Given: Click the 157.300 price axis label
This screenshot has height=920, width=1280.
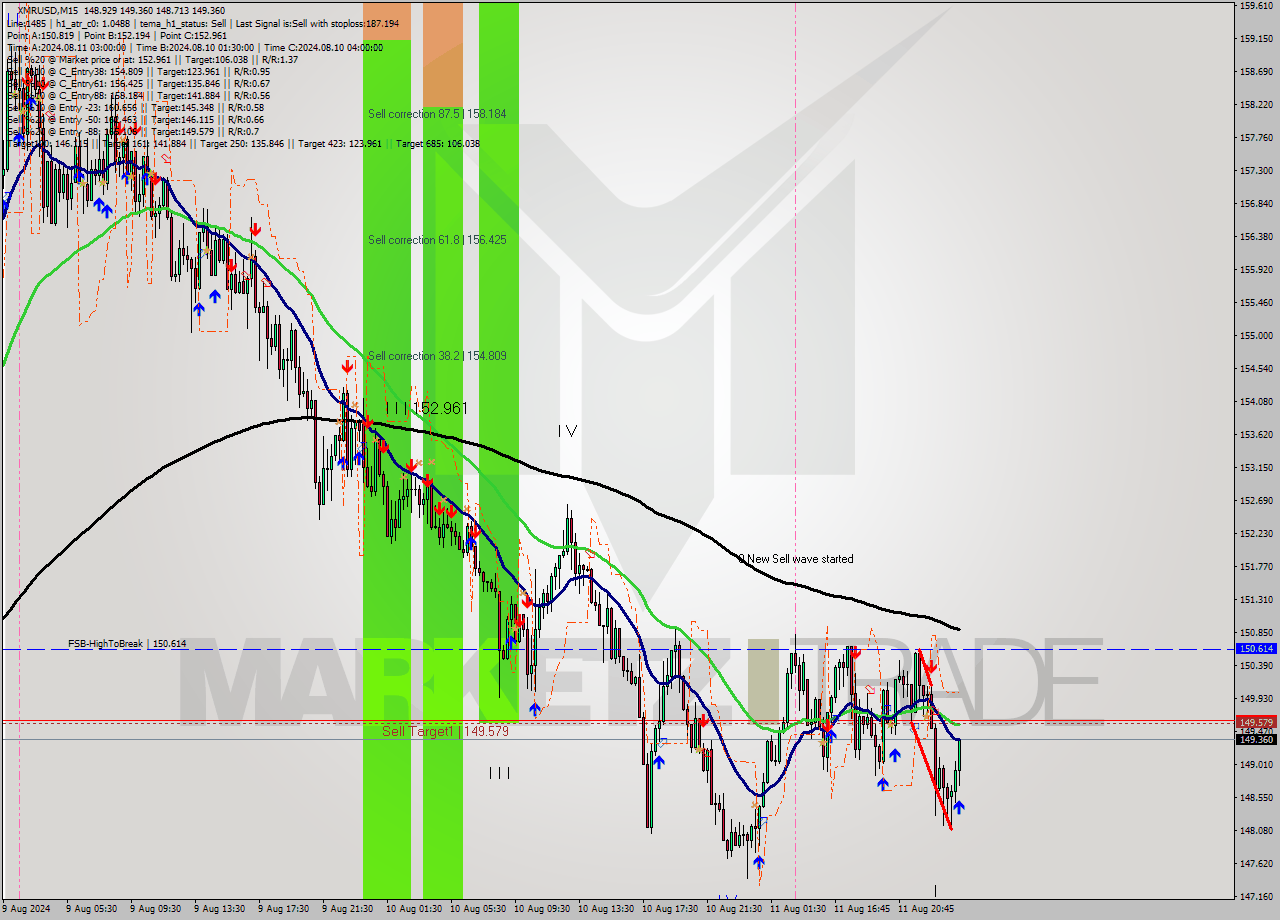Looking at the screenshot, I should tap(1256, 170).
